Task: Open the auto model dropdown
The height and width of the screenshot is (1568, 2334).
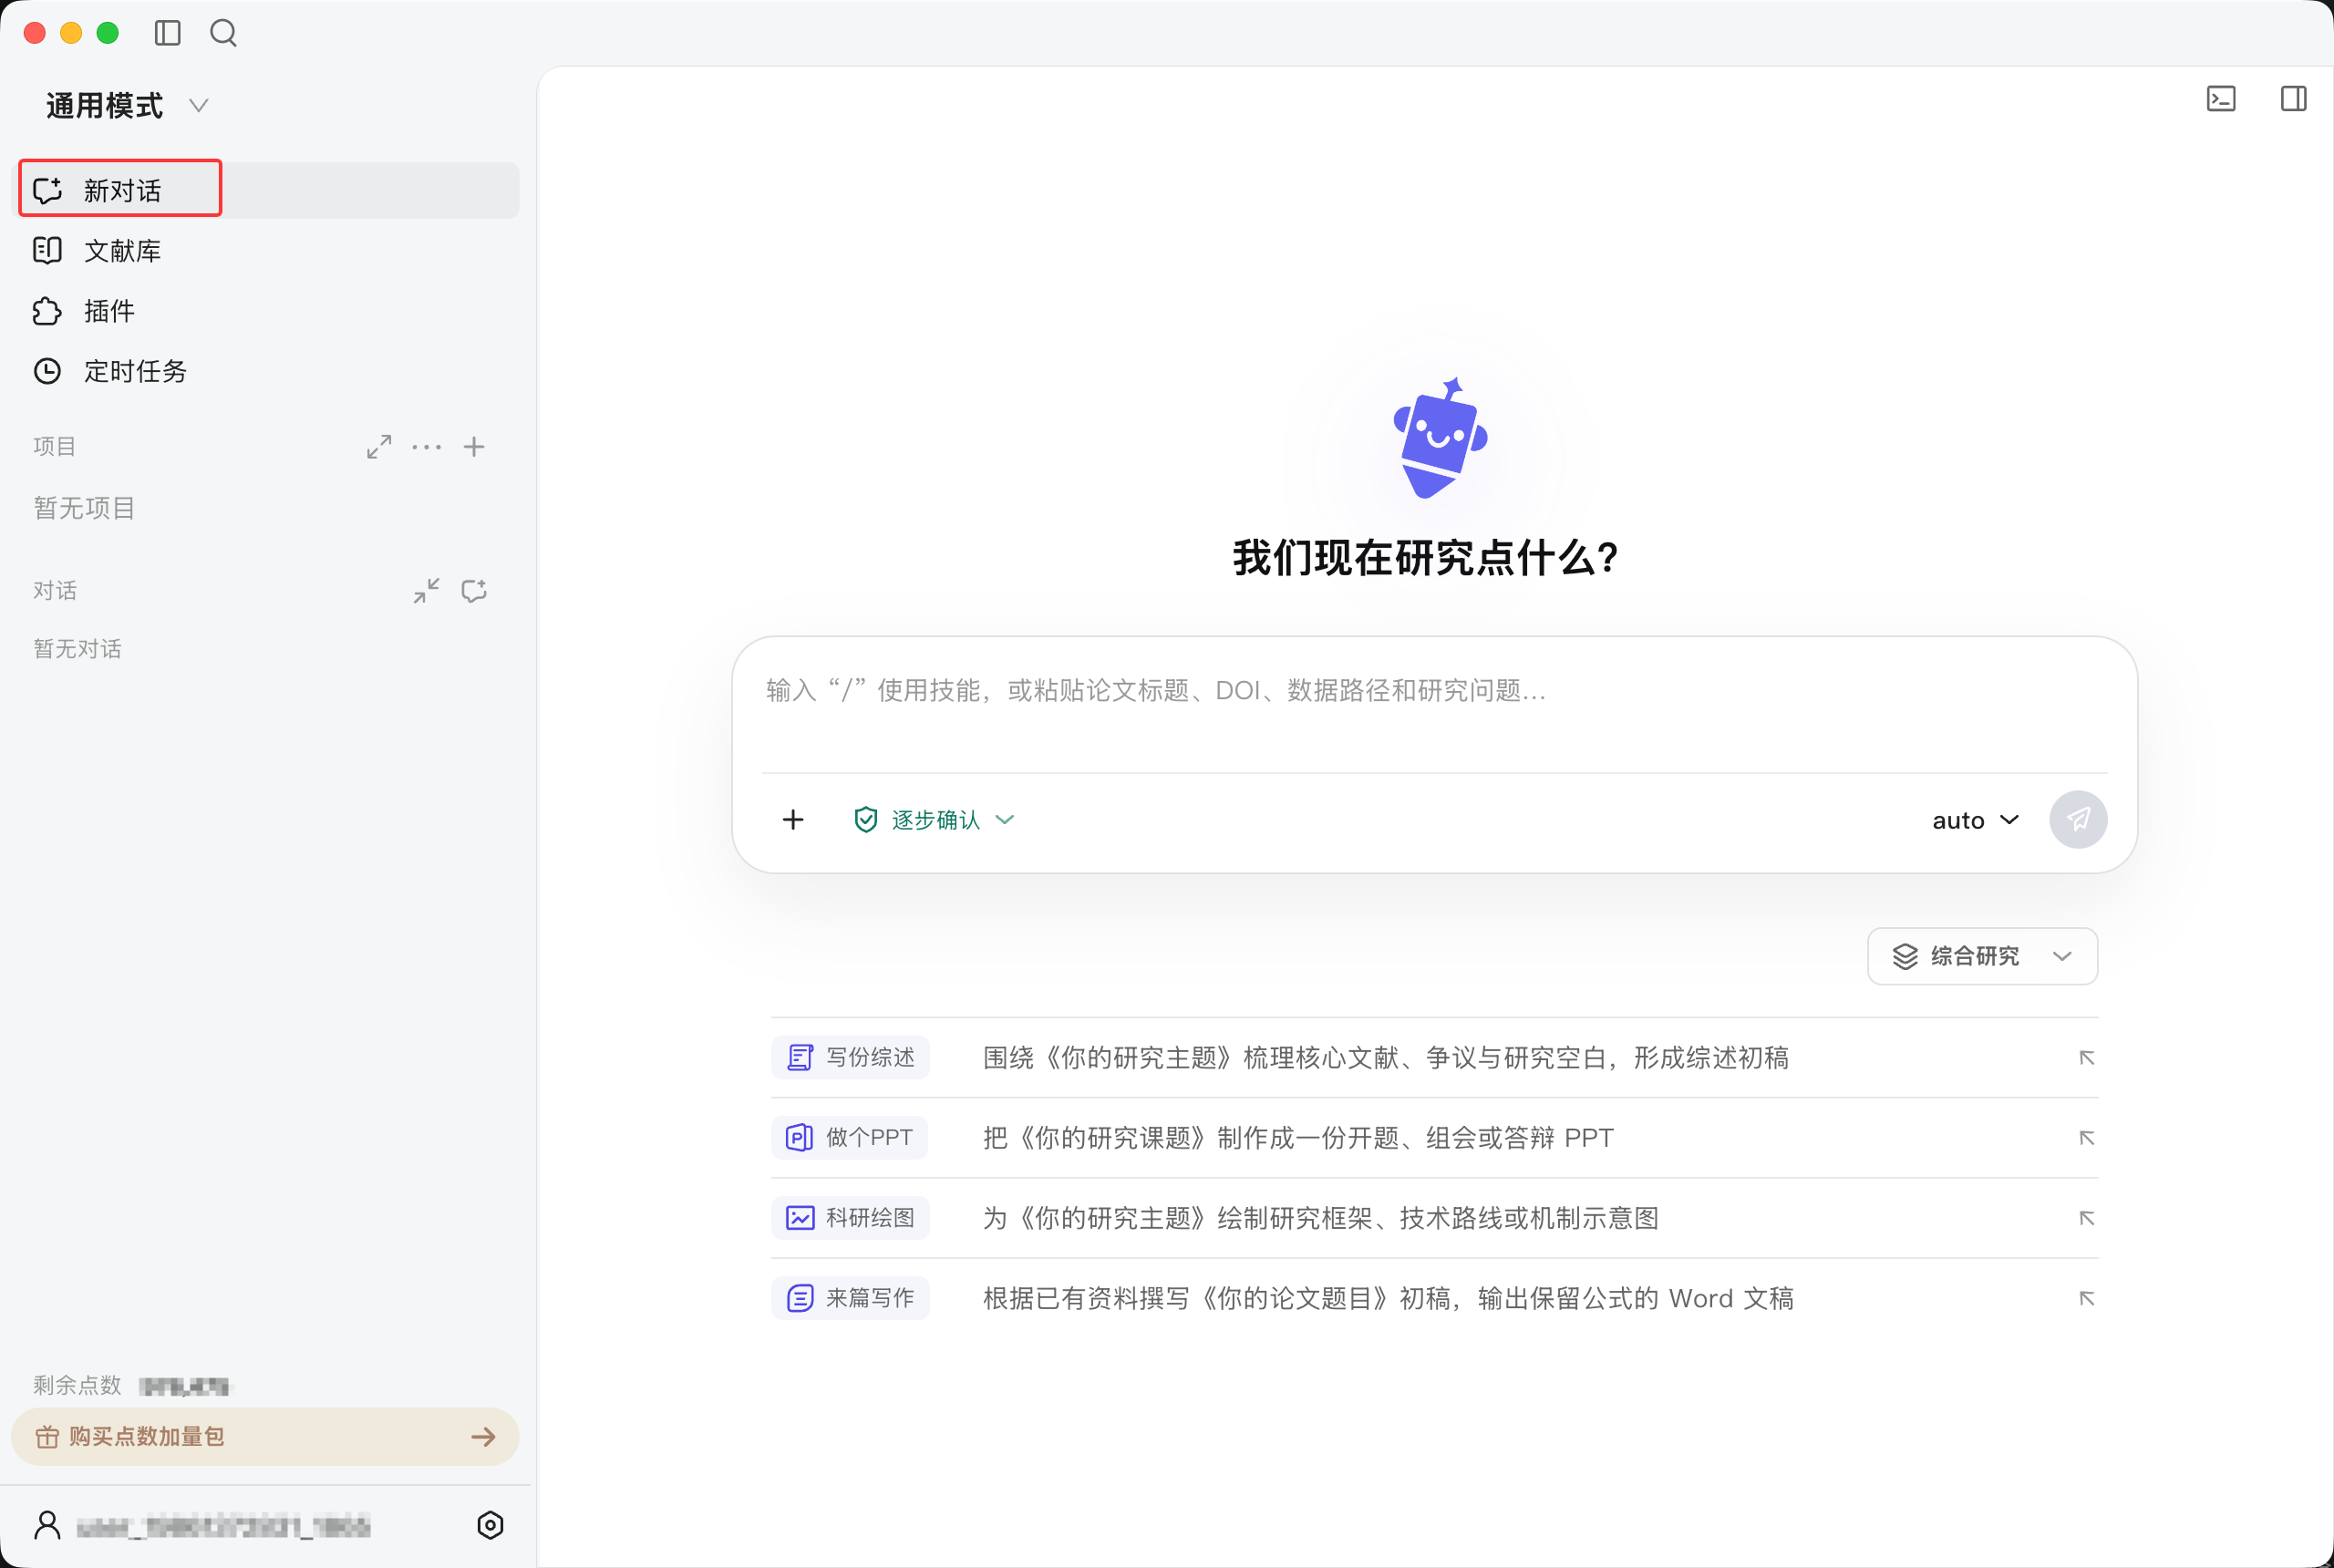Action: (x=1975, y=820)
